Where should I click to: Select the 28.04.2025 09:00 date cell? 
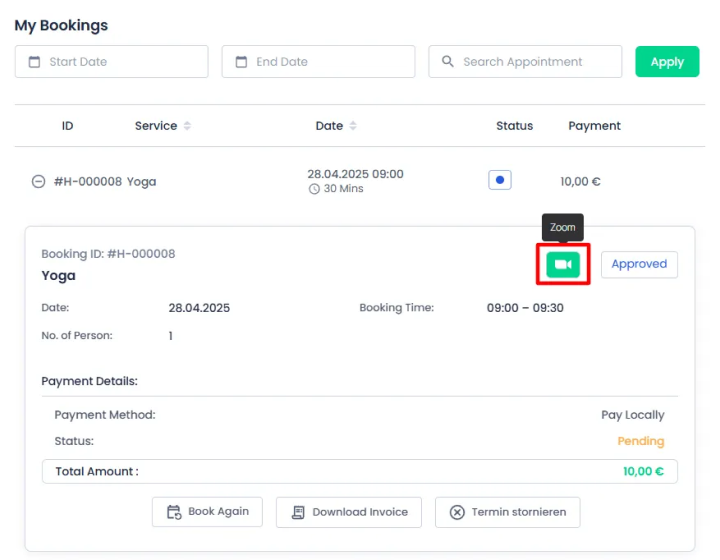(355, 174)
